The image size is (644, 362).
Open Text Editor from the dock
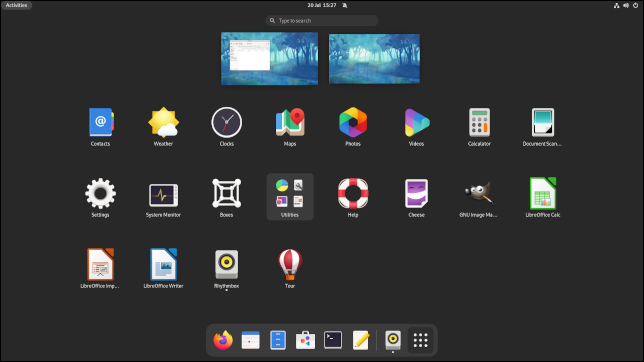(x=361, y=340)
